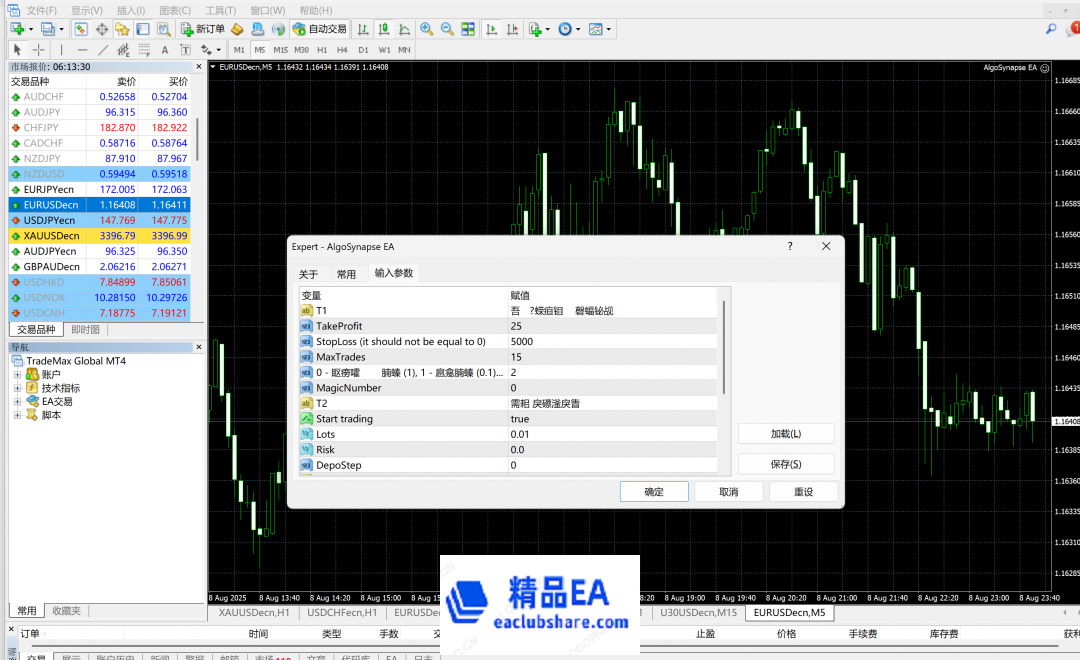Click the zoom in magnifier icon
This screenshot has width=1080, height=660.
tap(427, 29)
